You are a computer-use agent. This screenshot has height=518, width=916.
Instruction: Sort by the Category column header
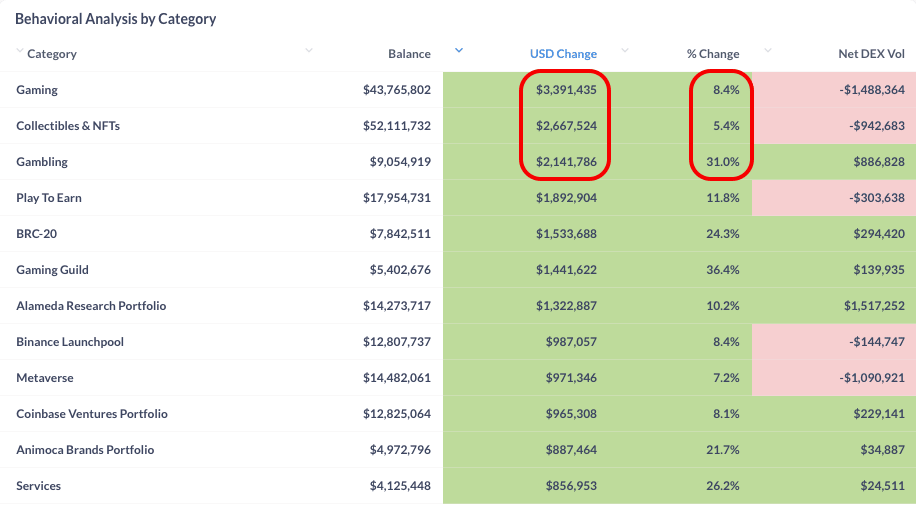(x=52, y=54)
